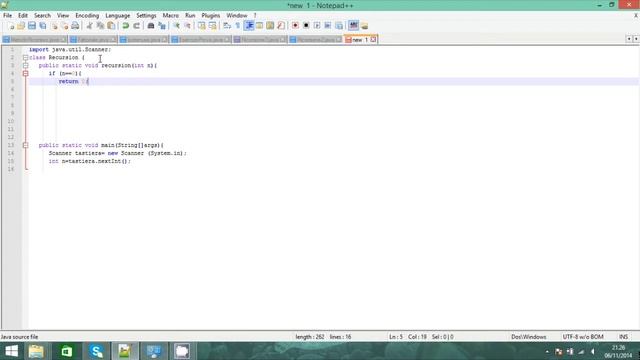Zoom out using the toolbar icon
This screenshot has width=640, height=360.
(187, 26)
